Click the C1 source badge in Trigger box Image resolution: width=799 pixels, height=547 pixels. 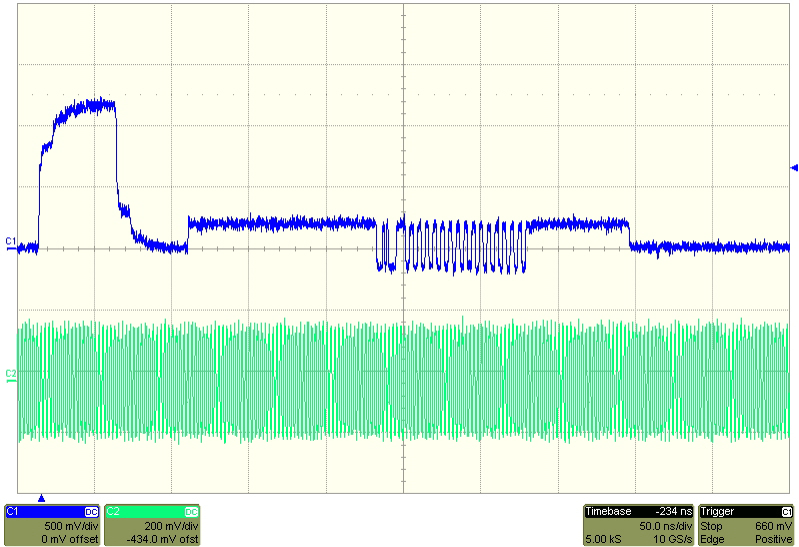[787, 511]
